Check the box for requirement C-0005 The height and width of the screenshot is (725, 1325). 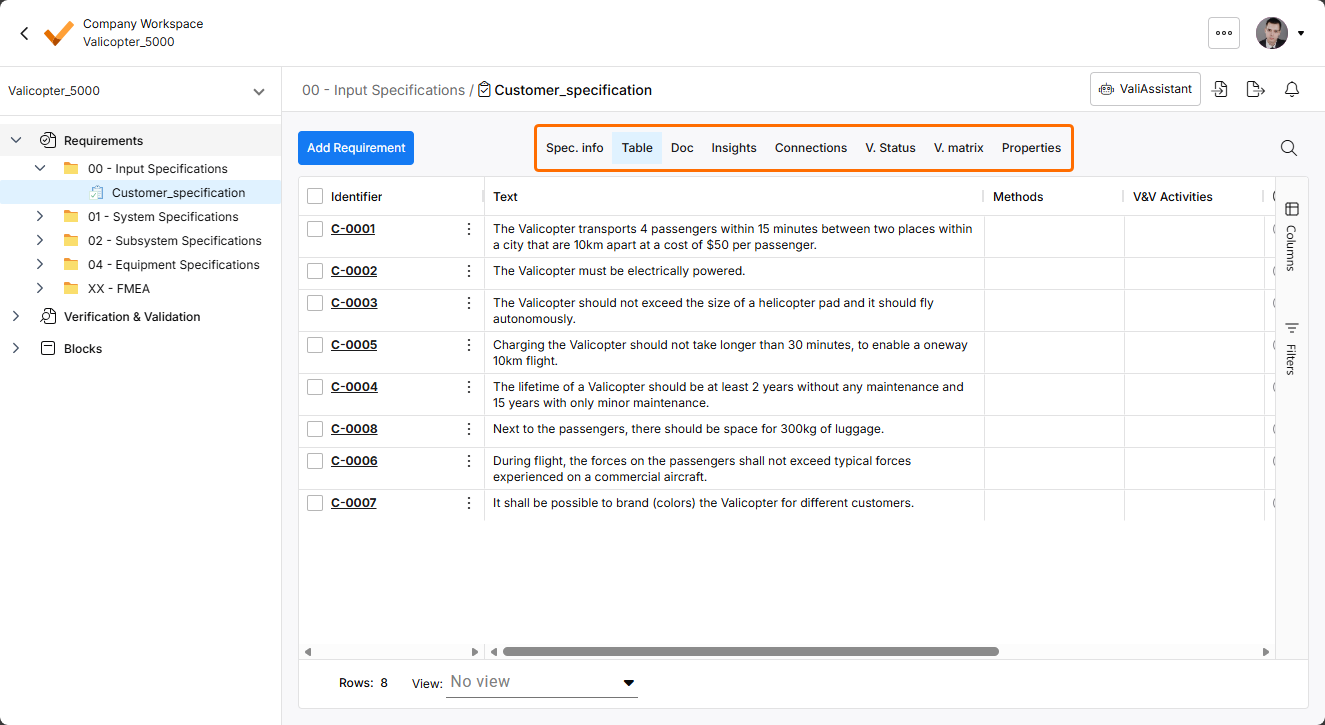click(315, 345)
